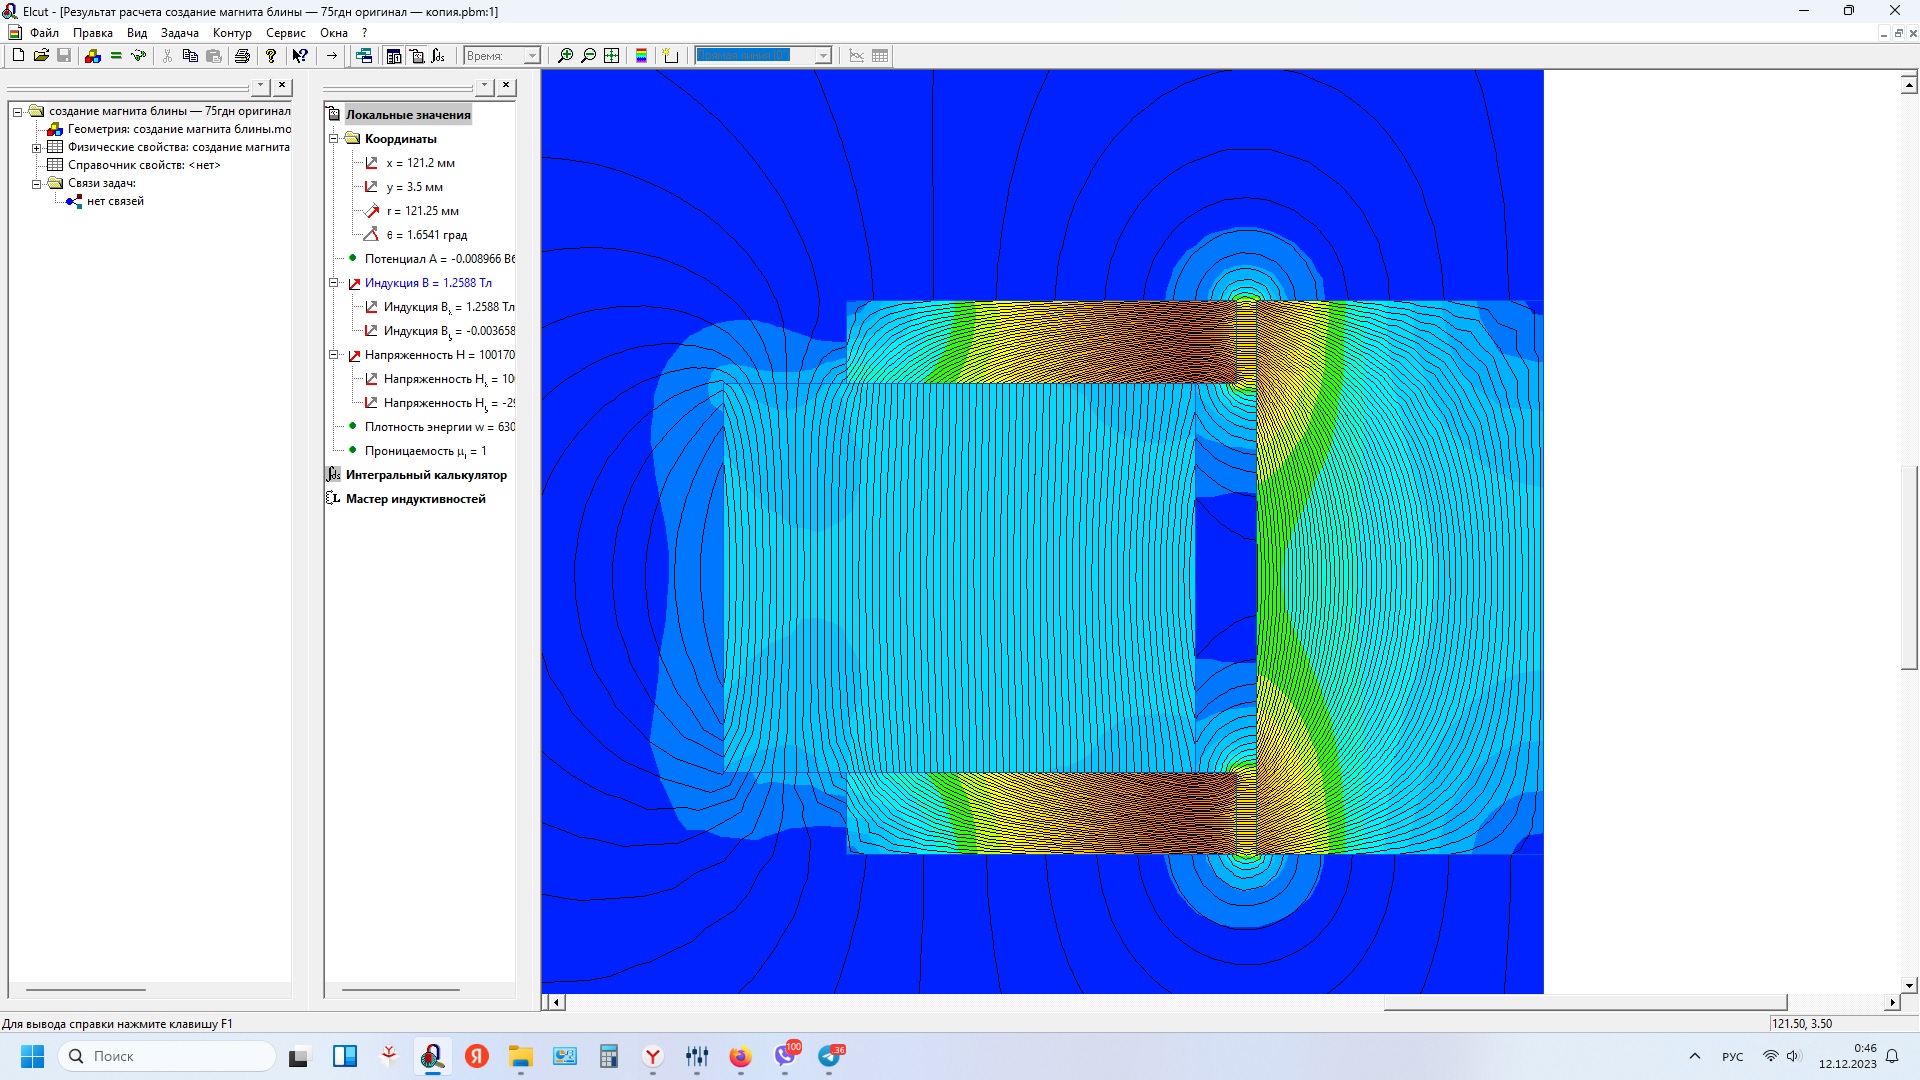Image resolution: width=1920 pixels, height=1080 pixels.
Task: Collapse the Координаты tree node
Action: (x=334, y=139)
